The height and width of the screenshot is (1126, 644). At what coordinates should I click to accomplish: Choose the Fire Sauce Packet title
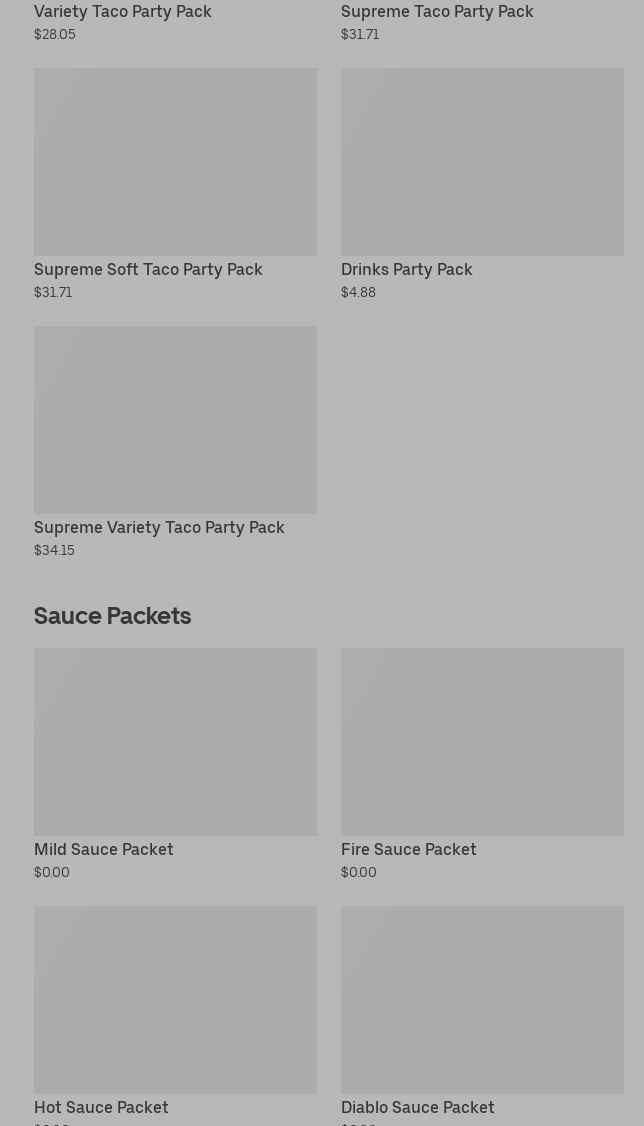(408, 850)
